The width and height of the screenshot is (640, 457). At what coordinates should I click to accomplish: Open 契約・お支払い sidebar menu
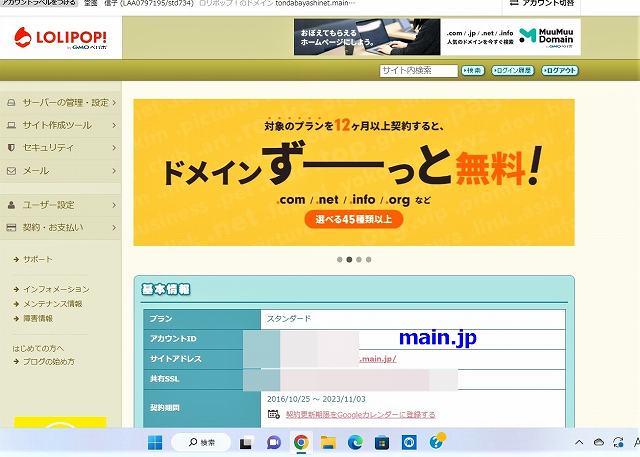(x=60, y=227)
